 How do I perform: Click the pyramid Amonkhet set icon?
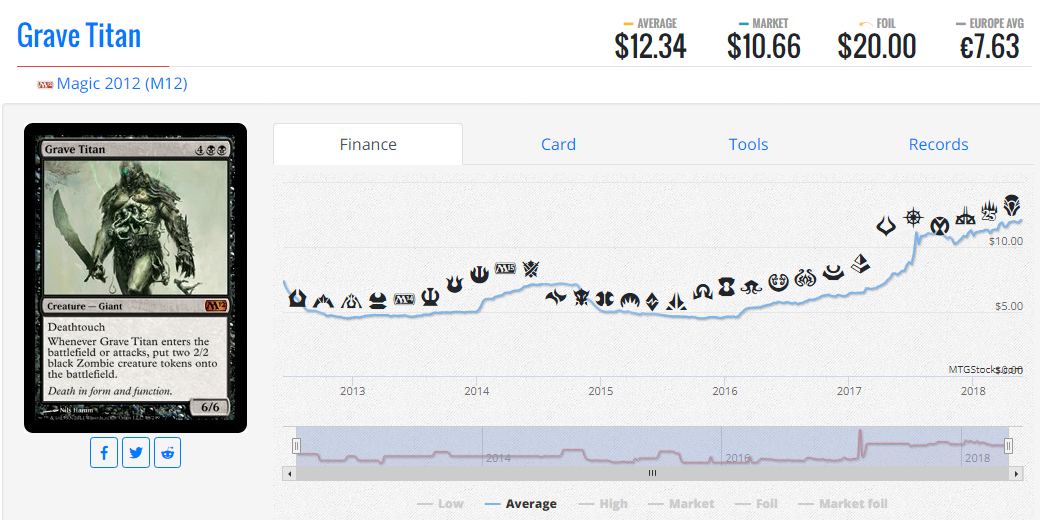click(860, 263)
